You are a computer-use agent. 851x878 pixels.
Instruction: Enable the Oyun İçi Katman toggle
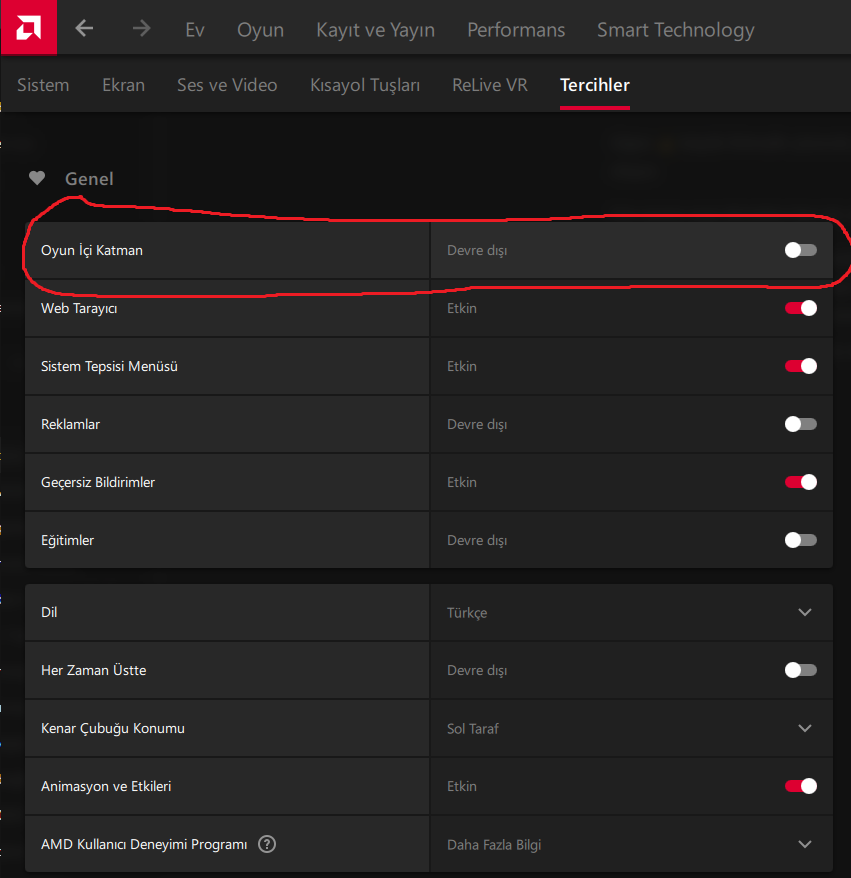point(801,250)
